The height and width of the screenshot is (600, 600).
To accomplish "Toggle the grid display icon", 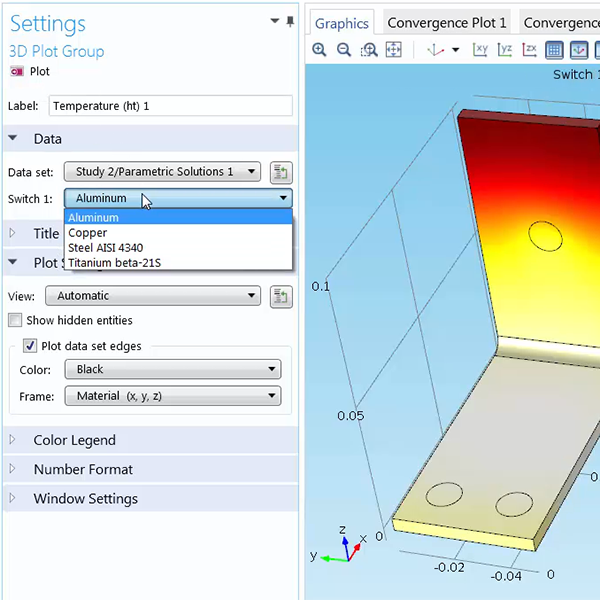I will (555, 50).
